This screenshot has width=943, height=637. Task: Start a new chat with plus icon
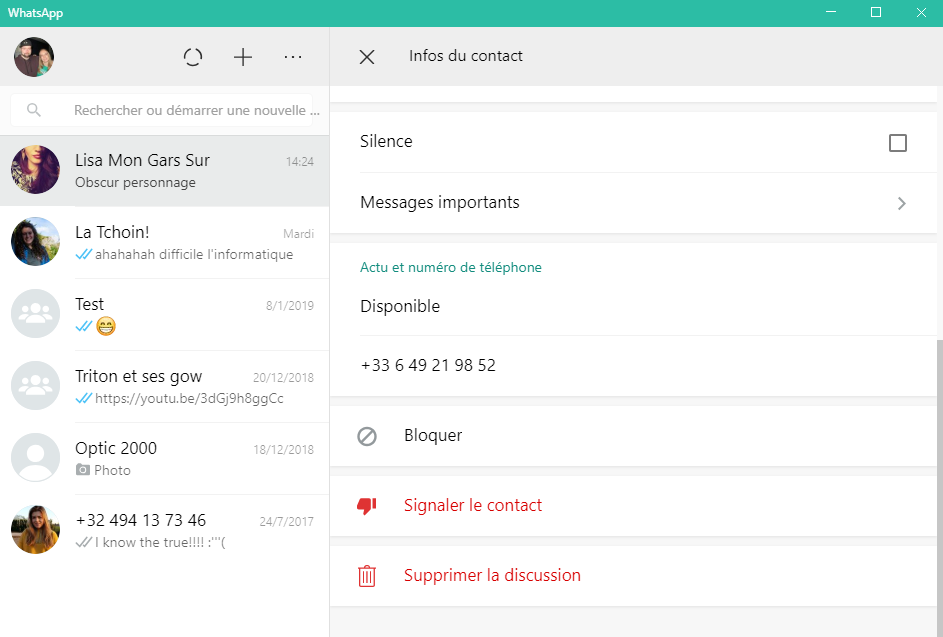point(243,57)
